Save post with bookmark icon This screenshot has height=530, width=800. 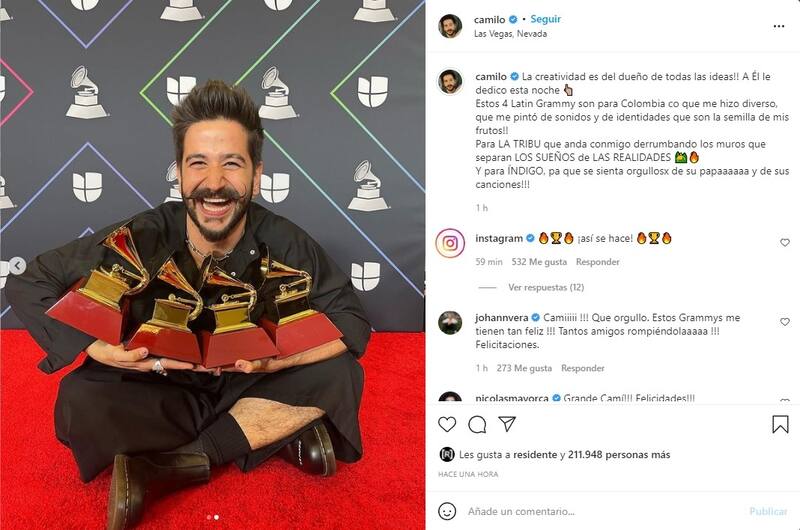780,424
